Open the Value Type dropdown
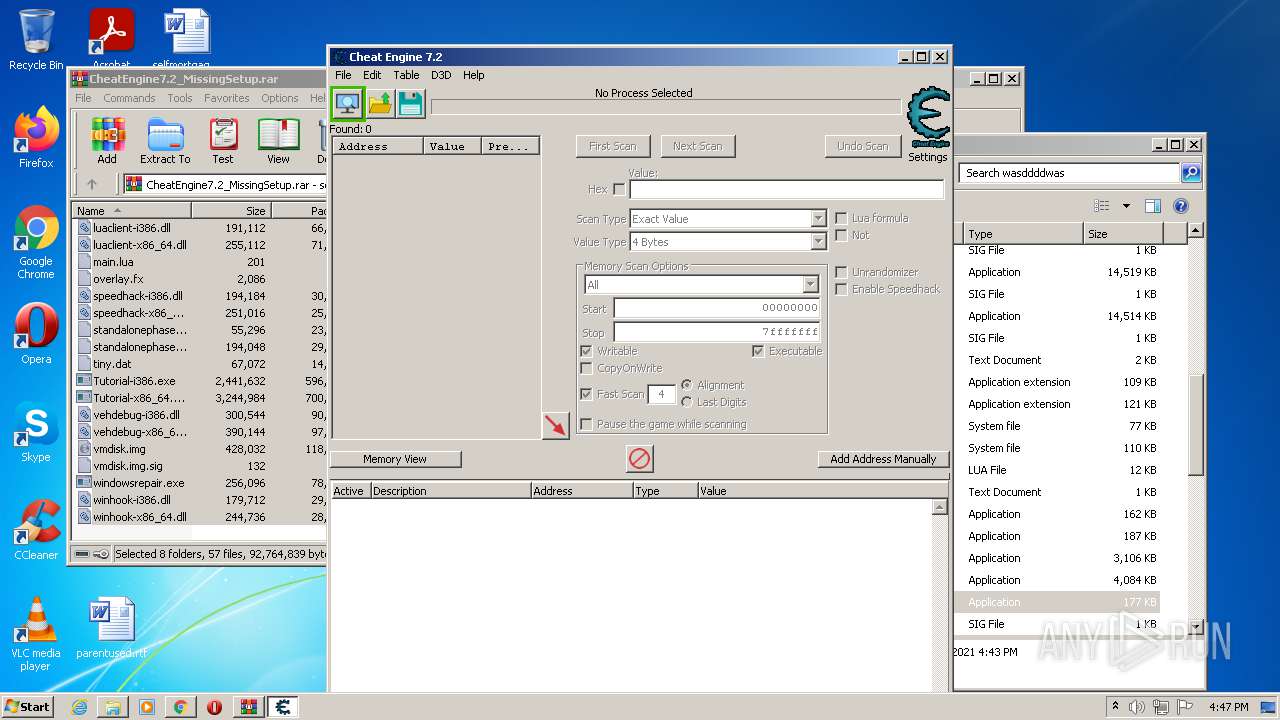The image size is (1280, 720). coord(818,242)
